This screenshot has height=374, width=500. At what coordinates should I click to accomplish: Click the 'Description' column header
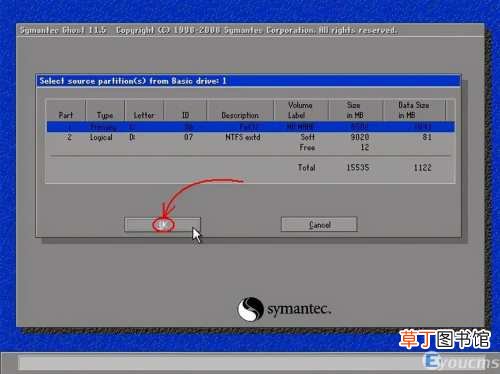[240, 115]
